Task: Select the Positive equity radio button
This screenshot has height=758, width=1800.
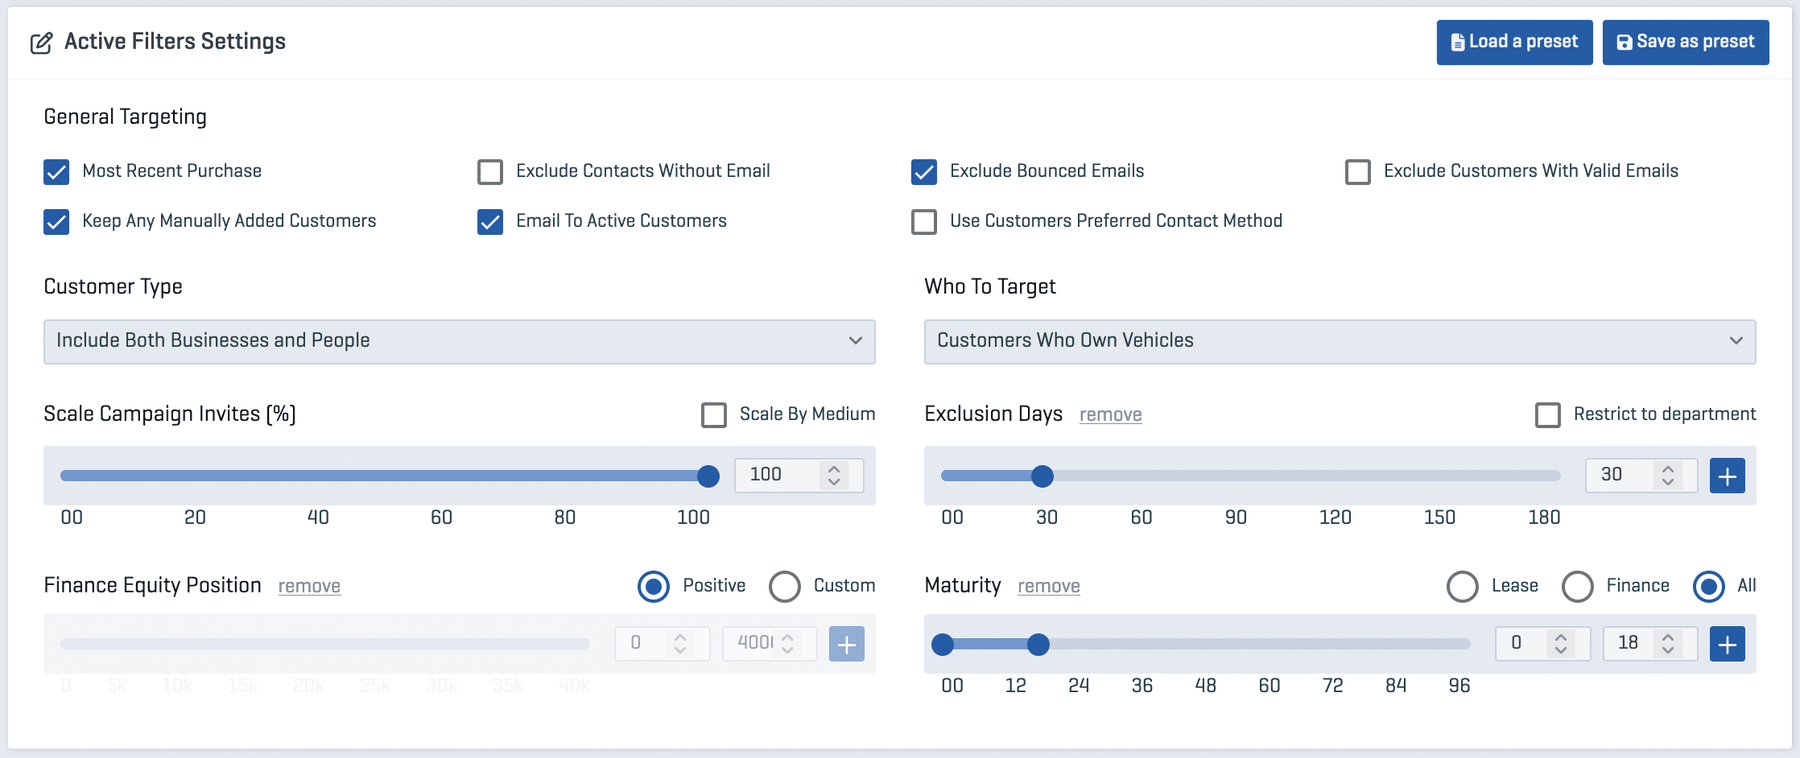Action: click(x=654, y=587)
